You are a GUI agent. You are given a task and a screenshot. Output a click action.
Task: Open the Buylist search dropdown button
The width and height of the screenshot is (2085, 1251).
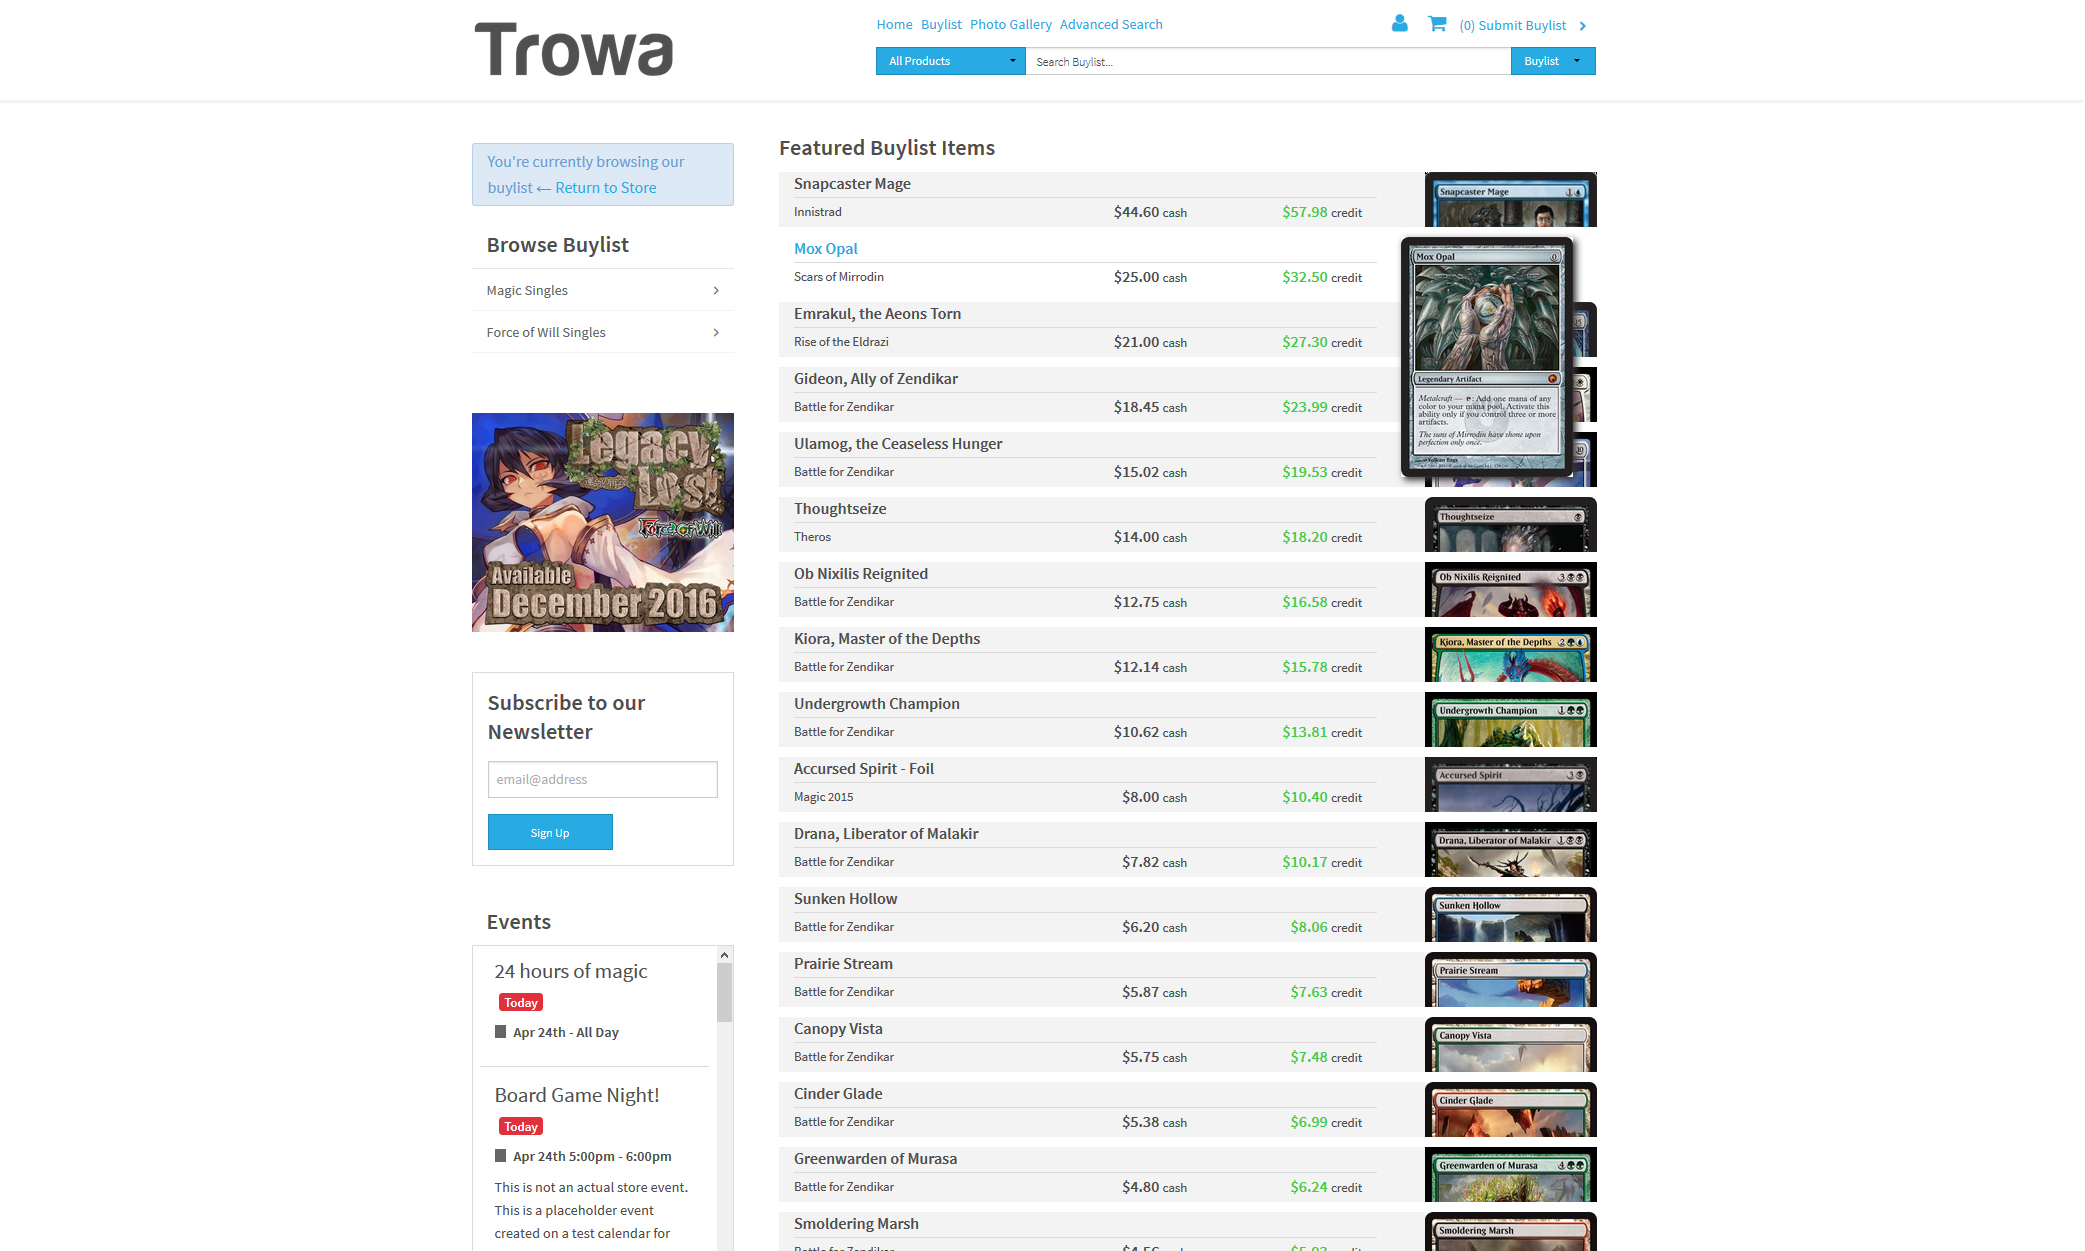point(1552,61)
